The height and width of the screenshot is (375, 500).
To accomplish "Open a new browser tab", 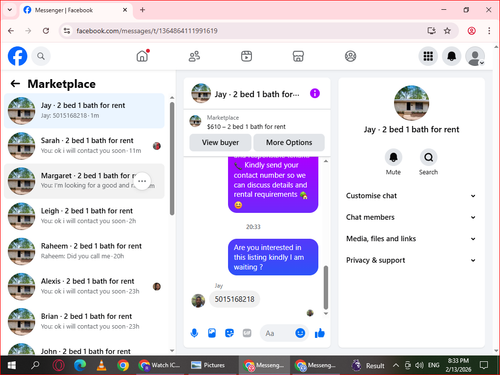I will coord(142,10).
